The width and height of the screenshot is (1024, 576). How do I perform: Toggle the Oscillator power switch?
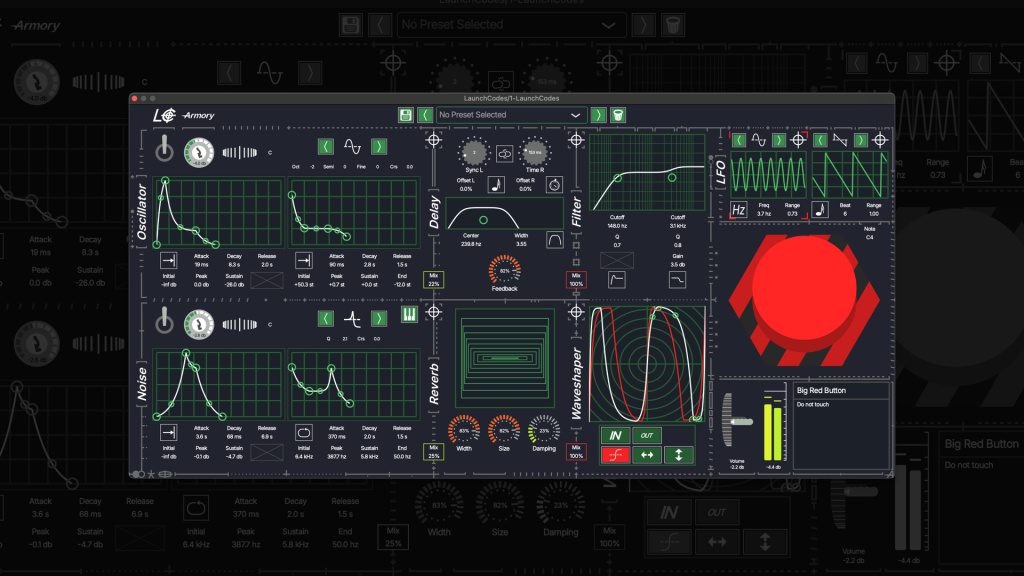pyautogui.click(x=164, y=150)
